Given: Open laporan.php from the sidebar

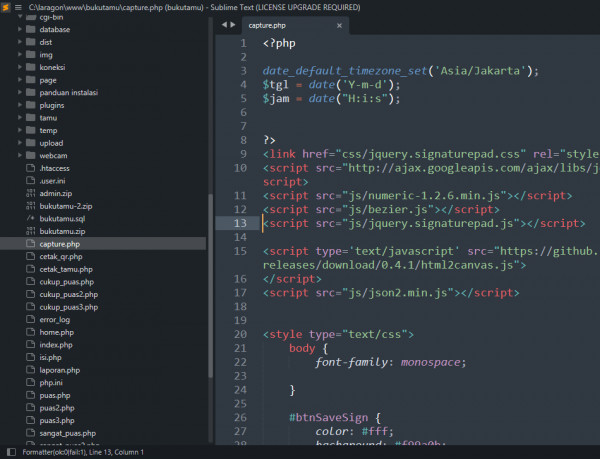Looking at the screenshot, I should coord(60,370).
